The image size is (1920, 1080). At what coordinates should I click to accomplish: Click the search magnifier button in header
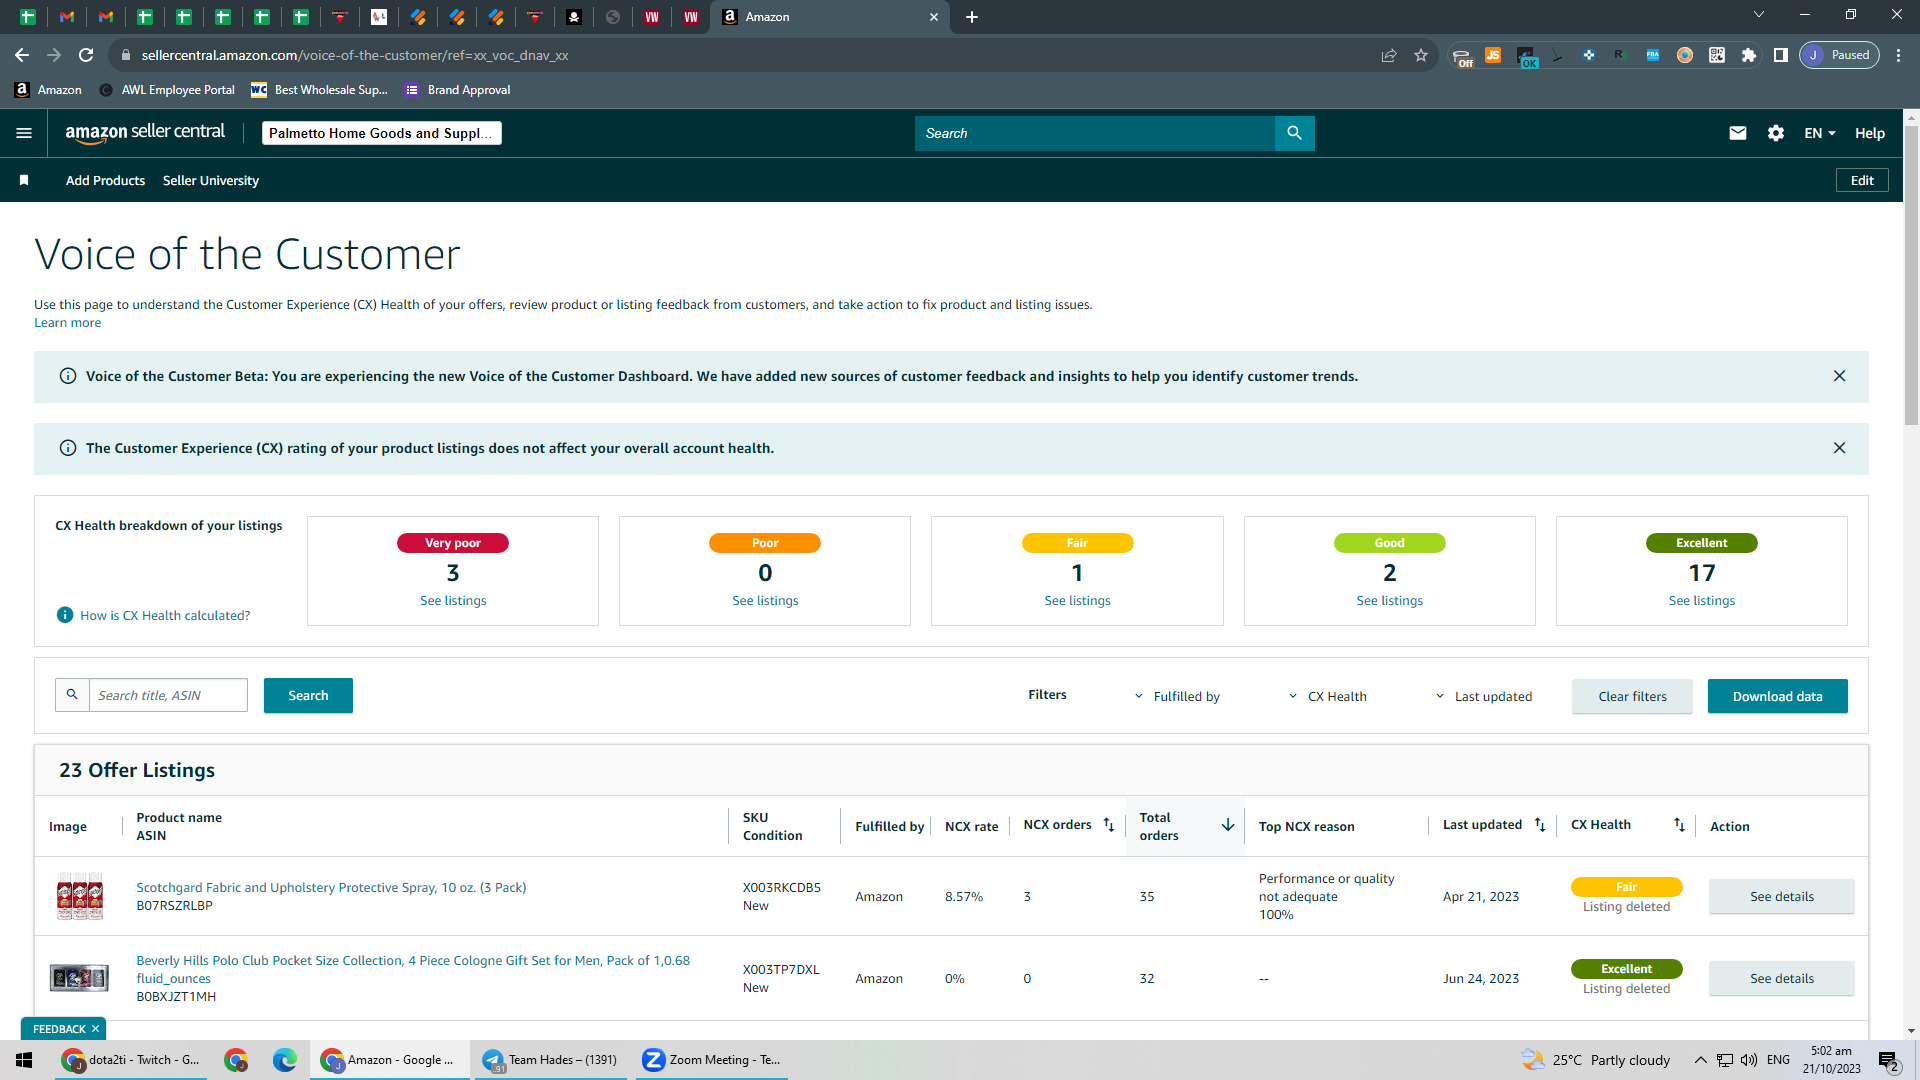click(1294, 133)
